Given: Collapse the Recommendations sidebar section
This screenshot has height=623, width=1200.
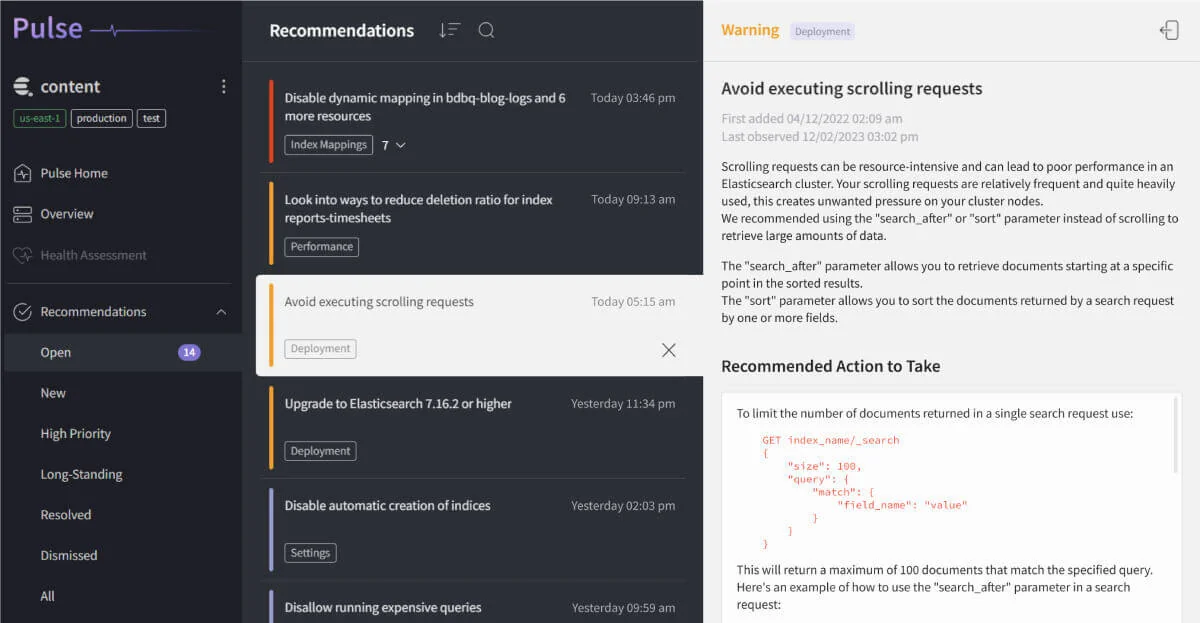Looking at the screenshot, I should tap(221, 312).
